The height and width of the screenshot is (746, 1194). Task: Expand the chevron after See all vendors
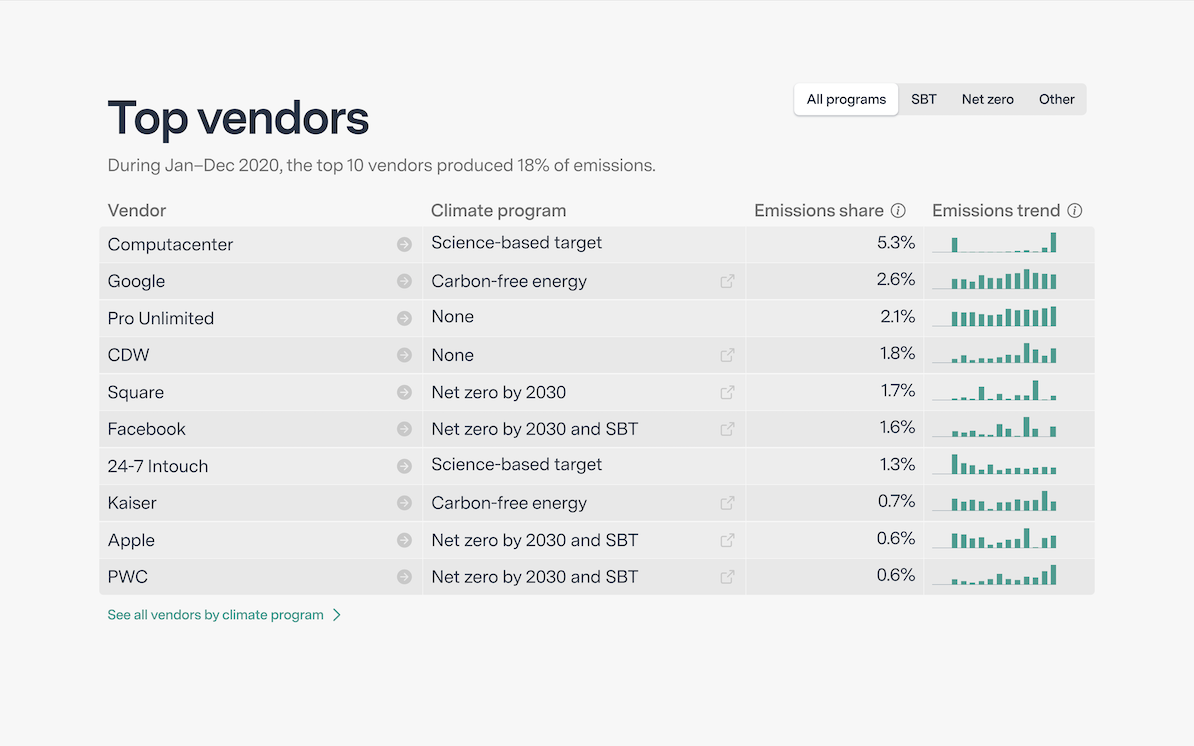[337, 615]
